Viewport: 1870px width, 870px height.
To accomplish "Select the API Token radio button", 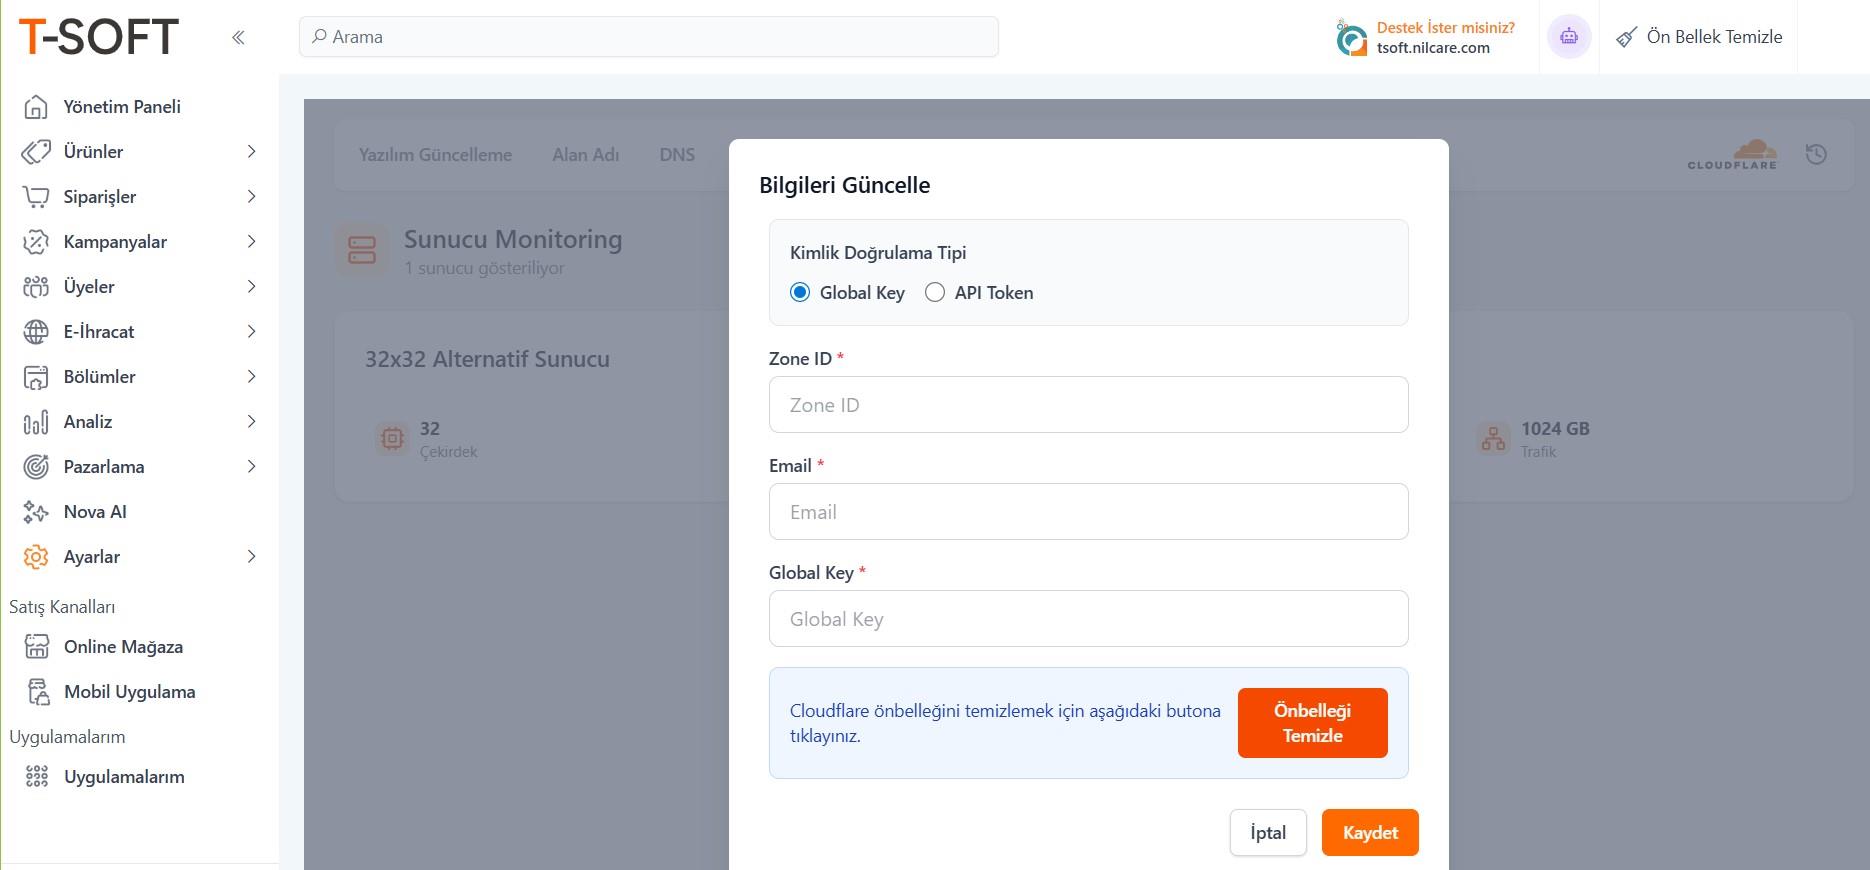I will tap(935, 293).
